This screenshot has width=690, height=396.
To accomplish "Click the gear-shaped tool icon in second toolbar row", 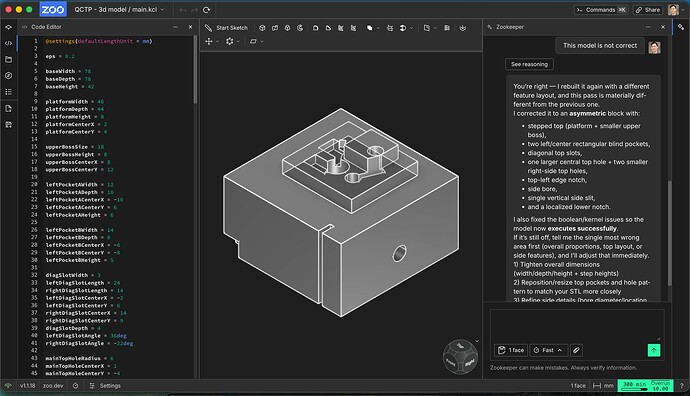I will pyautogui.click(x=230, y=41).
